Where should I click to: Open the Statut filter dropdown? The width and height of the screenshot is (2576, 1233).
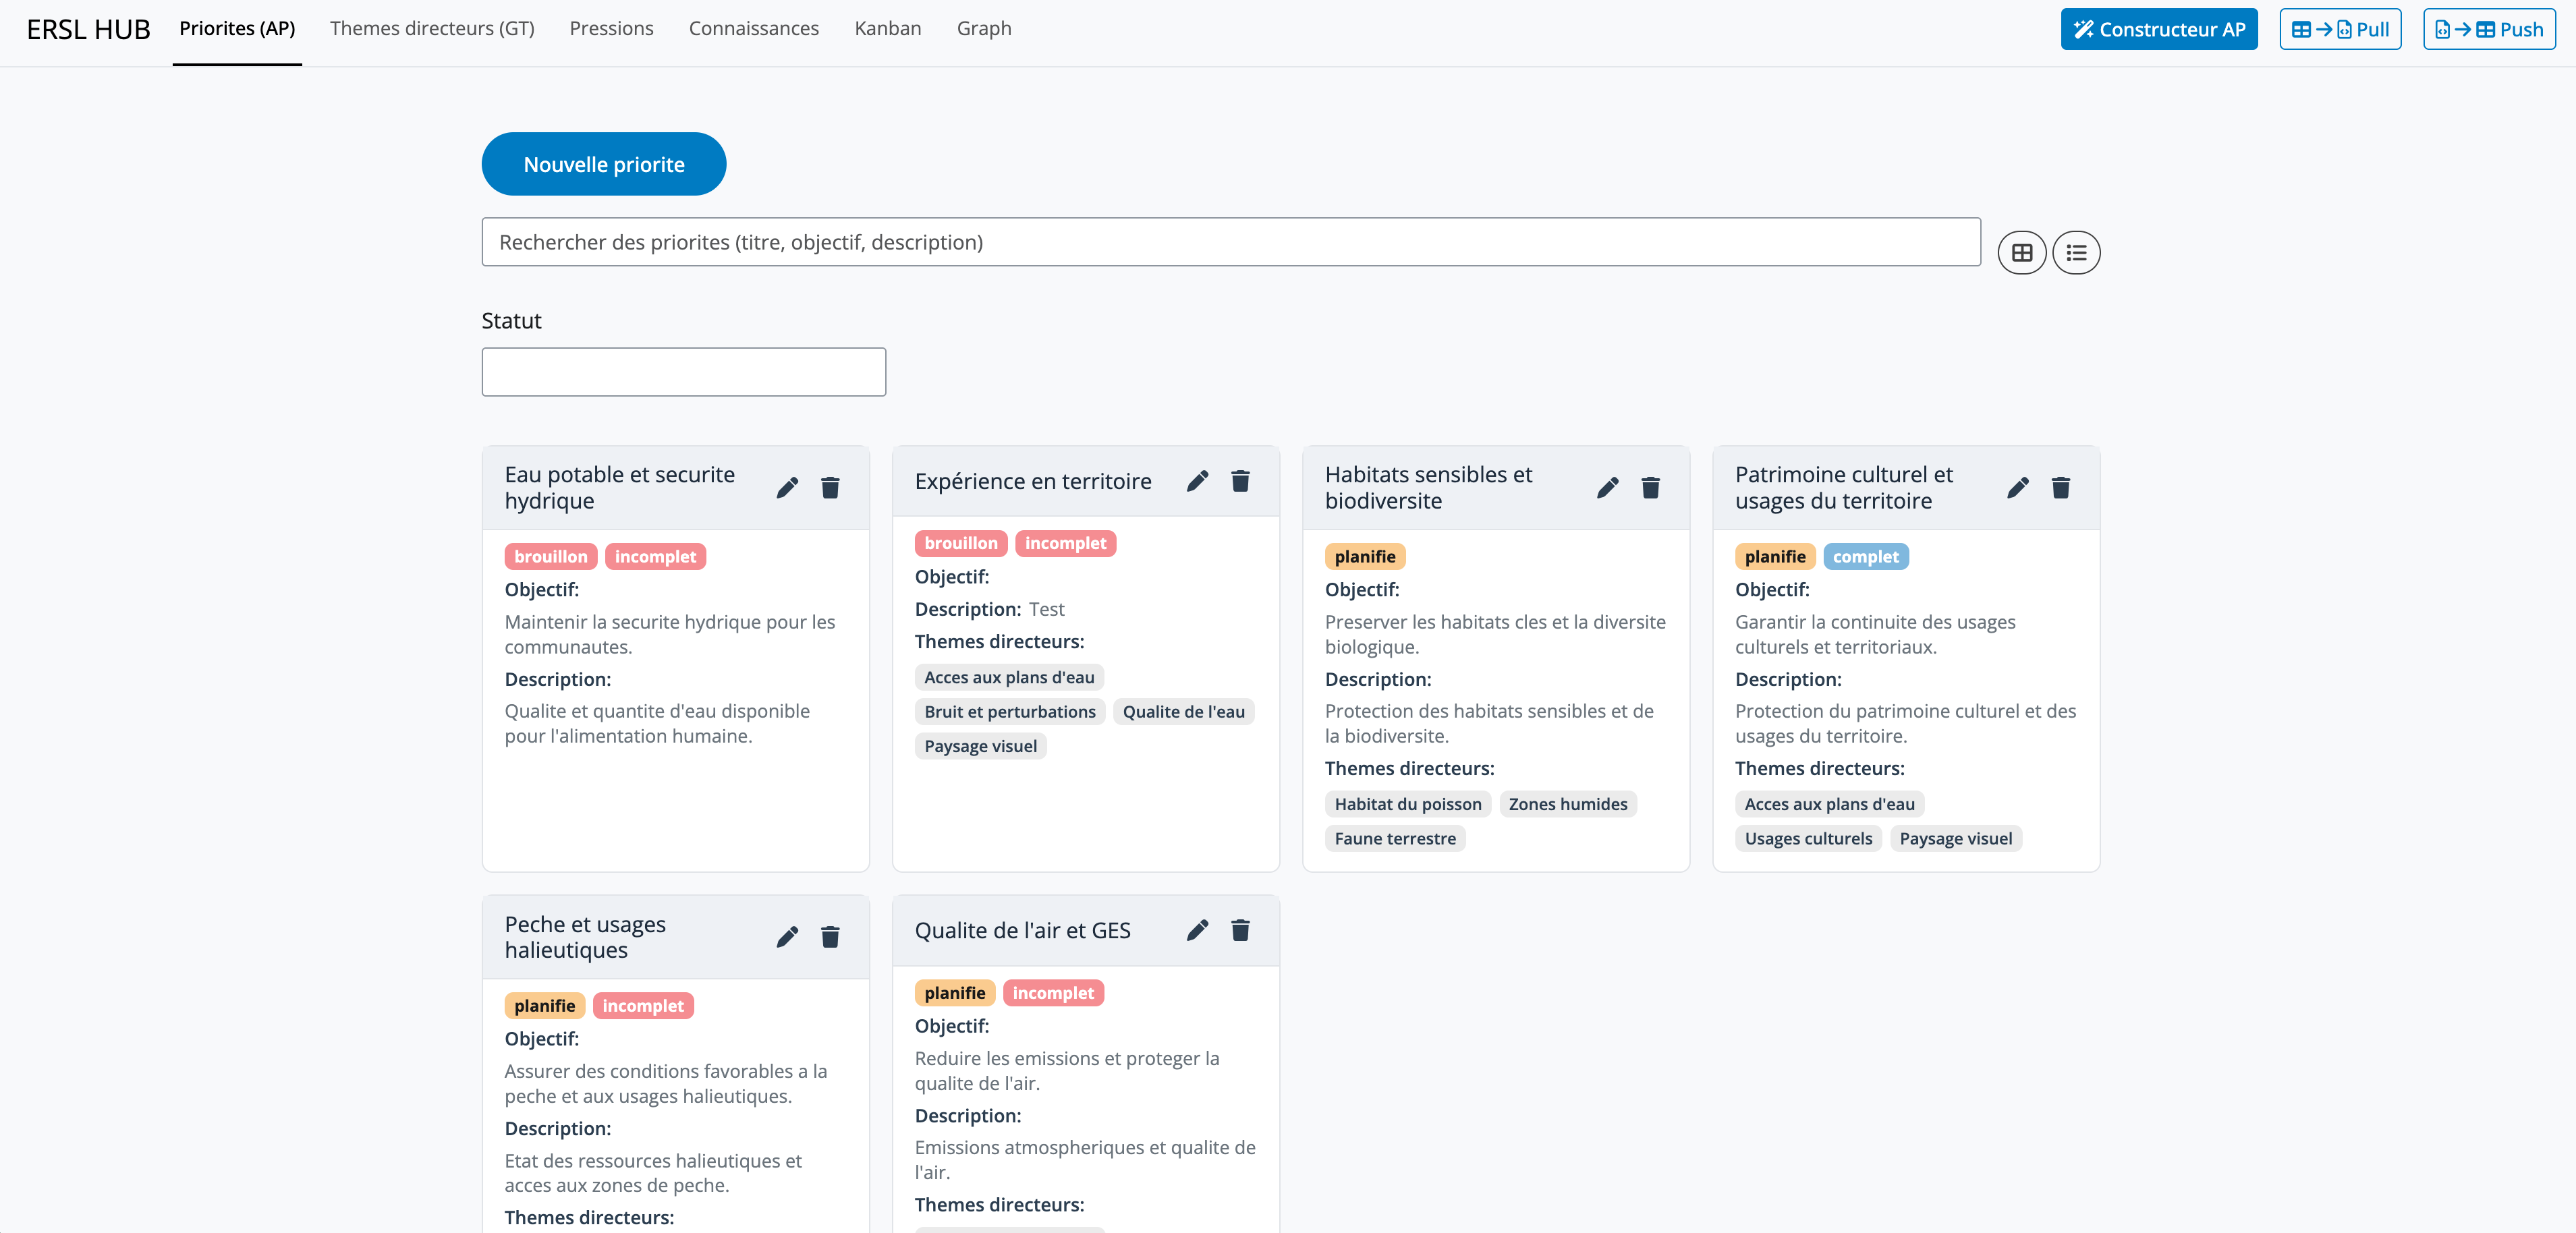click(x=683, y=372)
